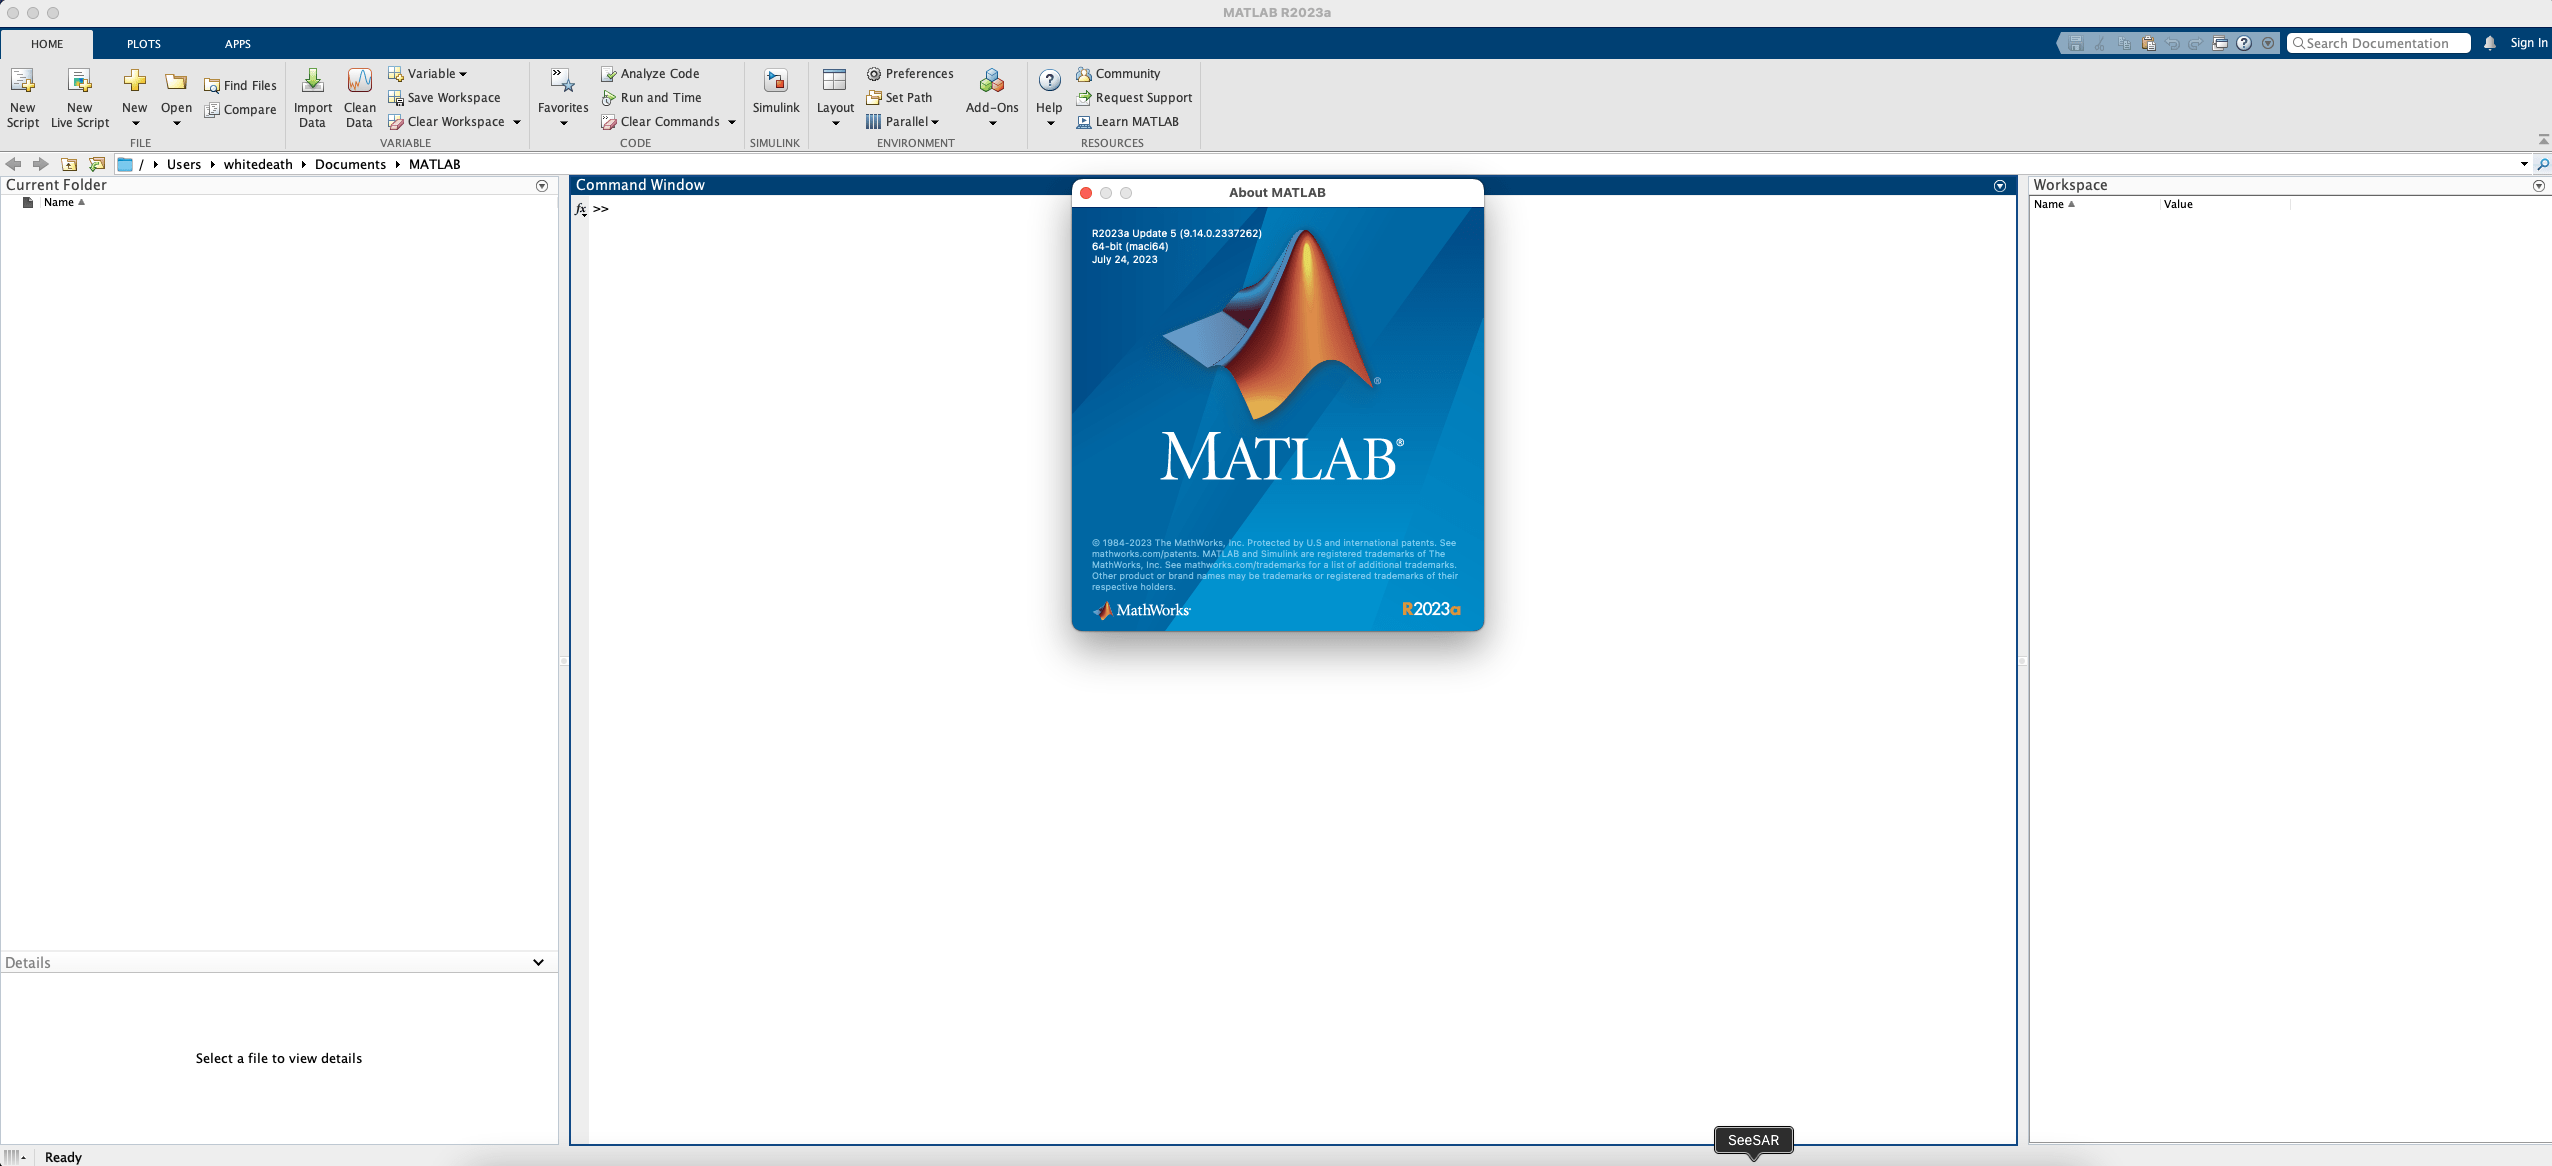Open Command Window actions menu
The width and height of the screenshot is (2552, 1166).
[x=2000, y=186]
